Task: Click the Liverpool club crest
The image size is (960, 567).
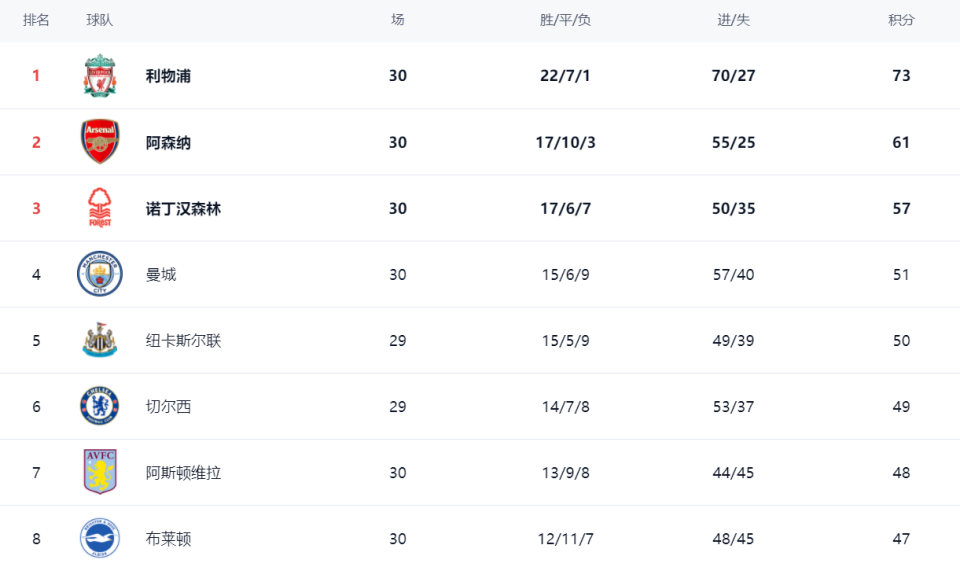Action: pos(100,75)
